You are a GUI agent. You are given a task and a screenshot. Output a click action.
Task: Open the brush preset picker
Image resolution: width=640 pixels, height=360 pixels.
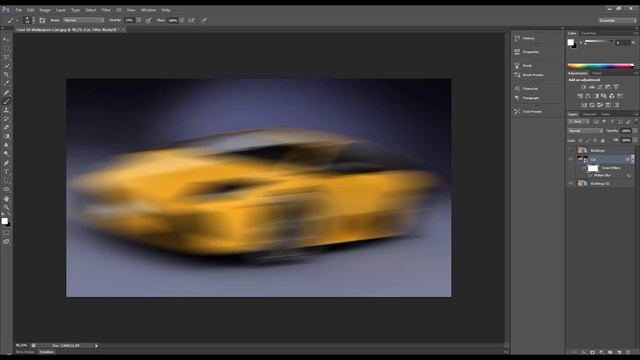(x=29, y=20)
